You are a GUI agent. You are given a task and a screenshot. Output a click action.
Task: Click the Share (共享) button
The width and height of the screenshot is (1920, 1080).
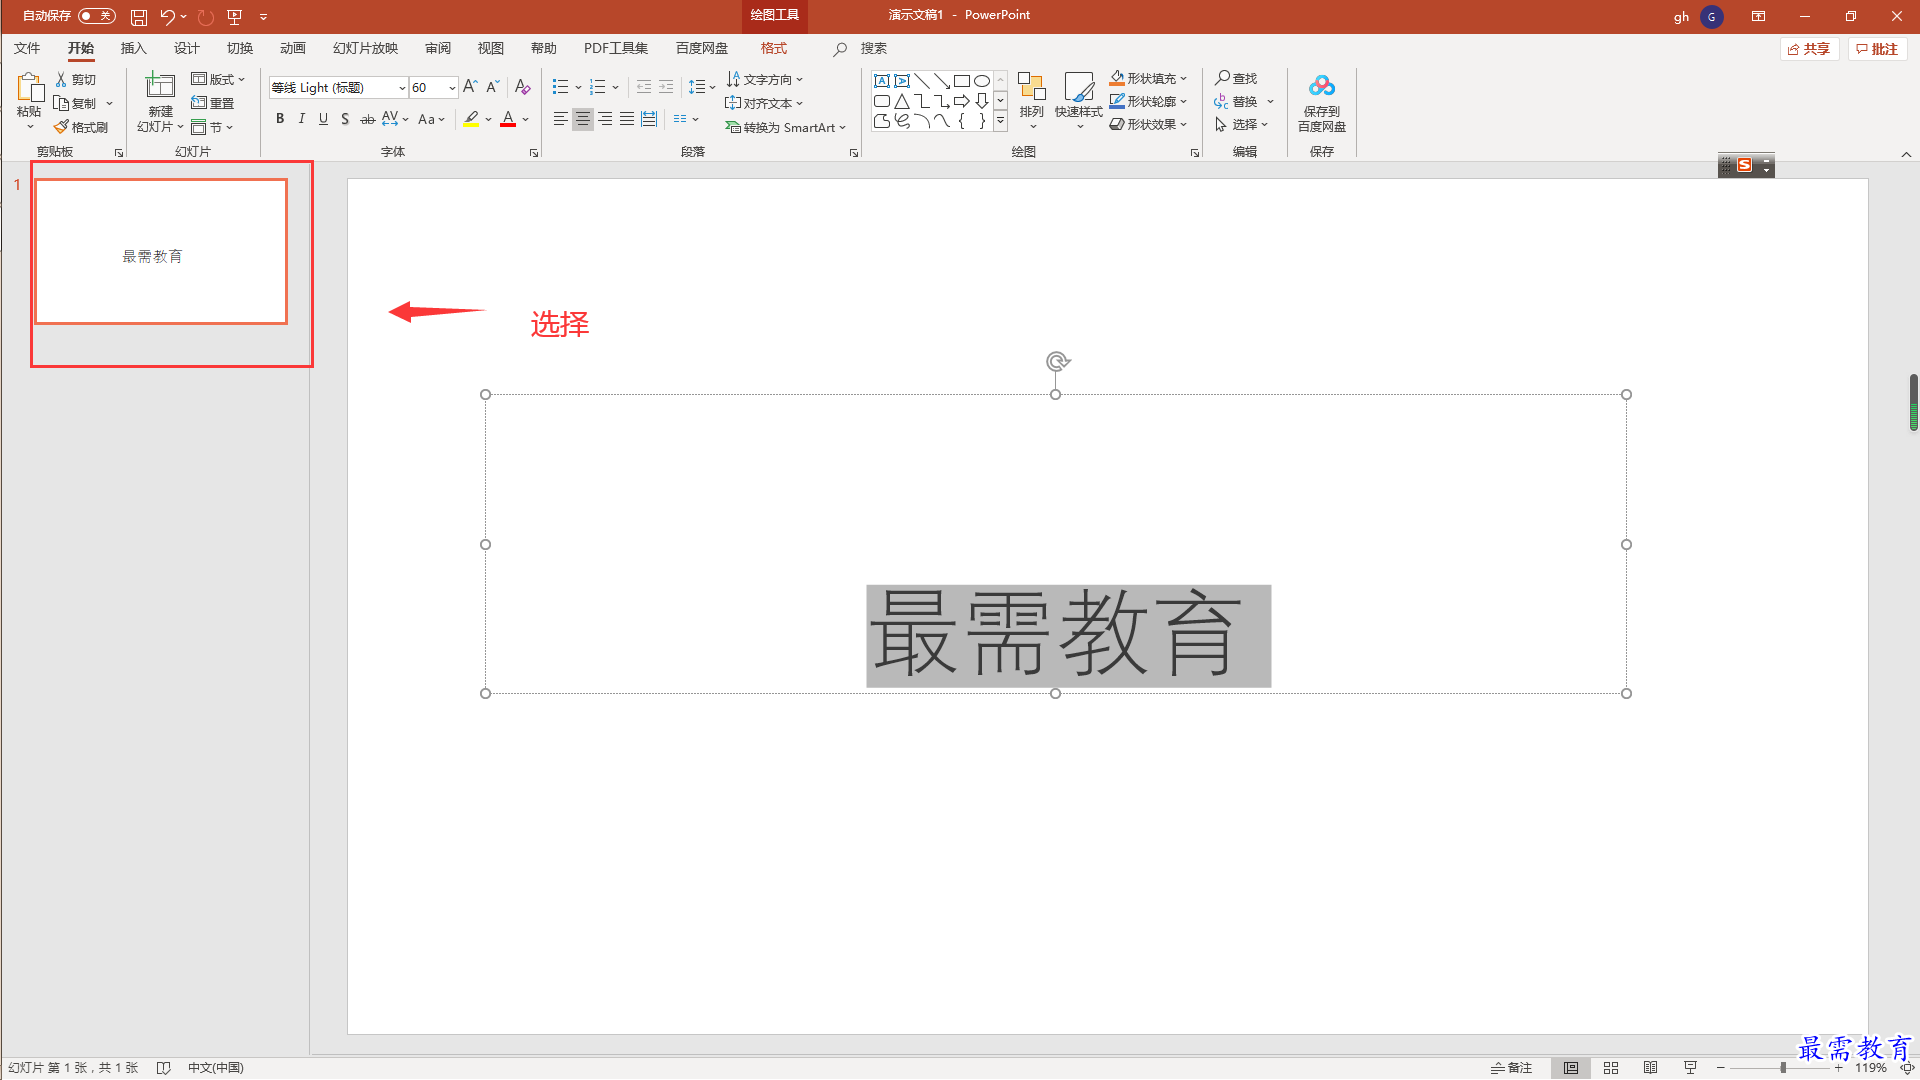[1809, 49]
